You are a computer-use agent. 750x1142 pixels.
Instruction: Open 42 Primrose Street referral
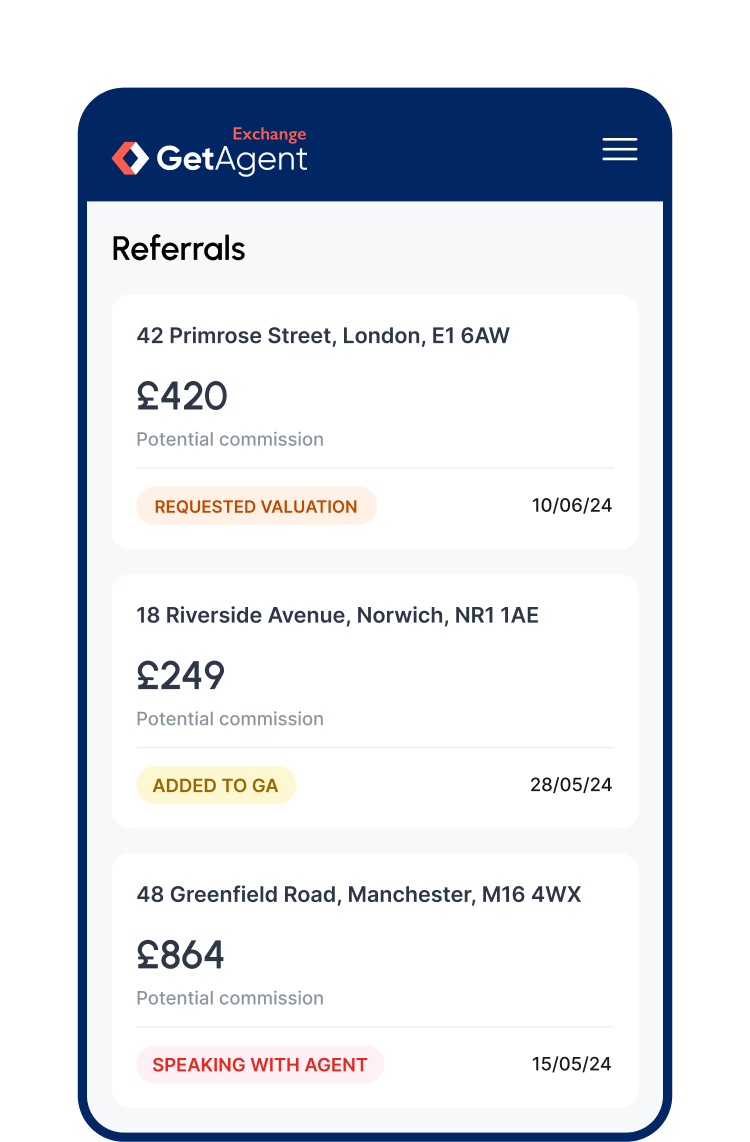(x=323, y=336)
